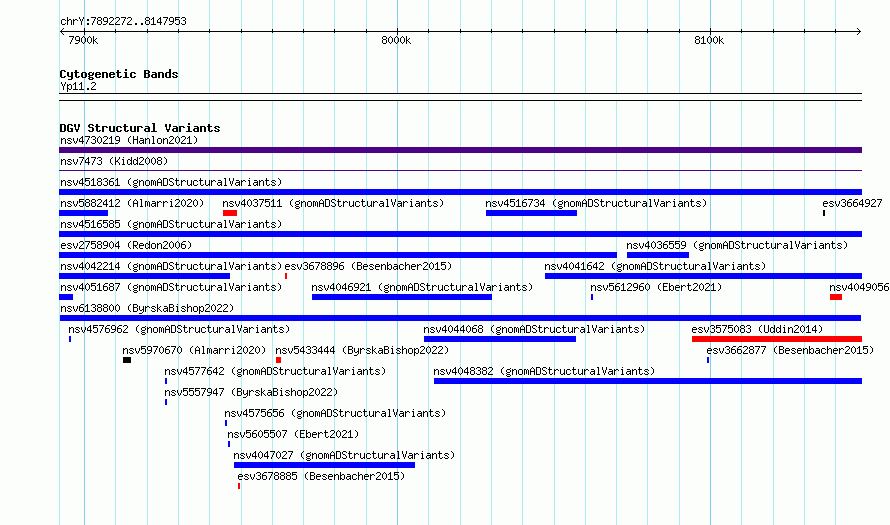Select the nsv5882412 (Almarri2020) label

(132, 203)
